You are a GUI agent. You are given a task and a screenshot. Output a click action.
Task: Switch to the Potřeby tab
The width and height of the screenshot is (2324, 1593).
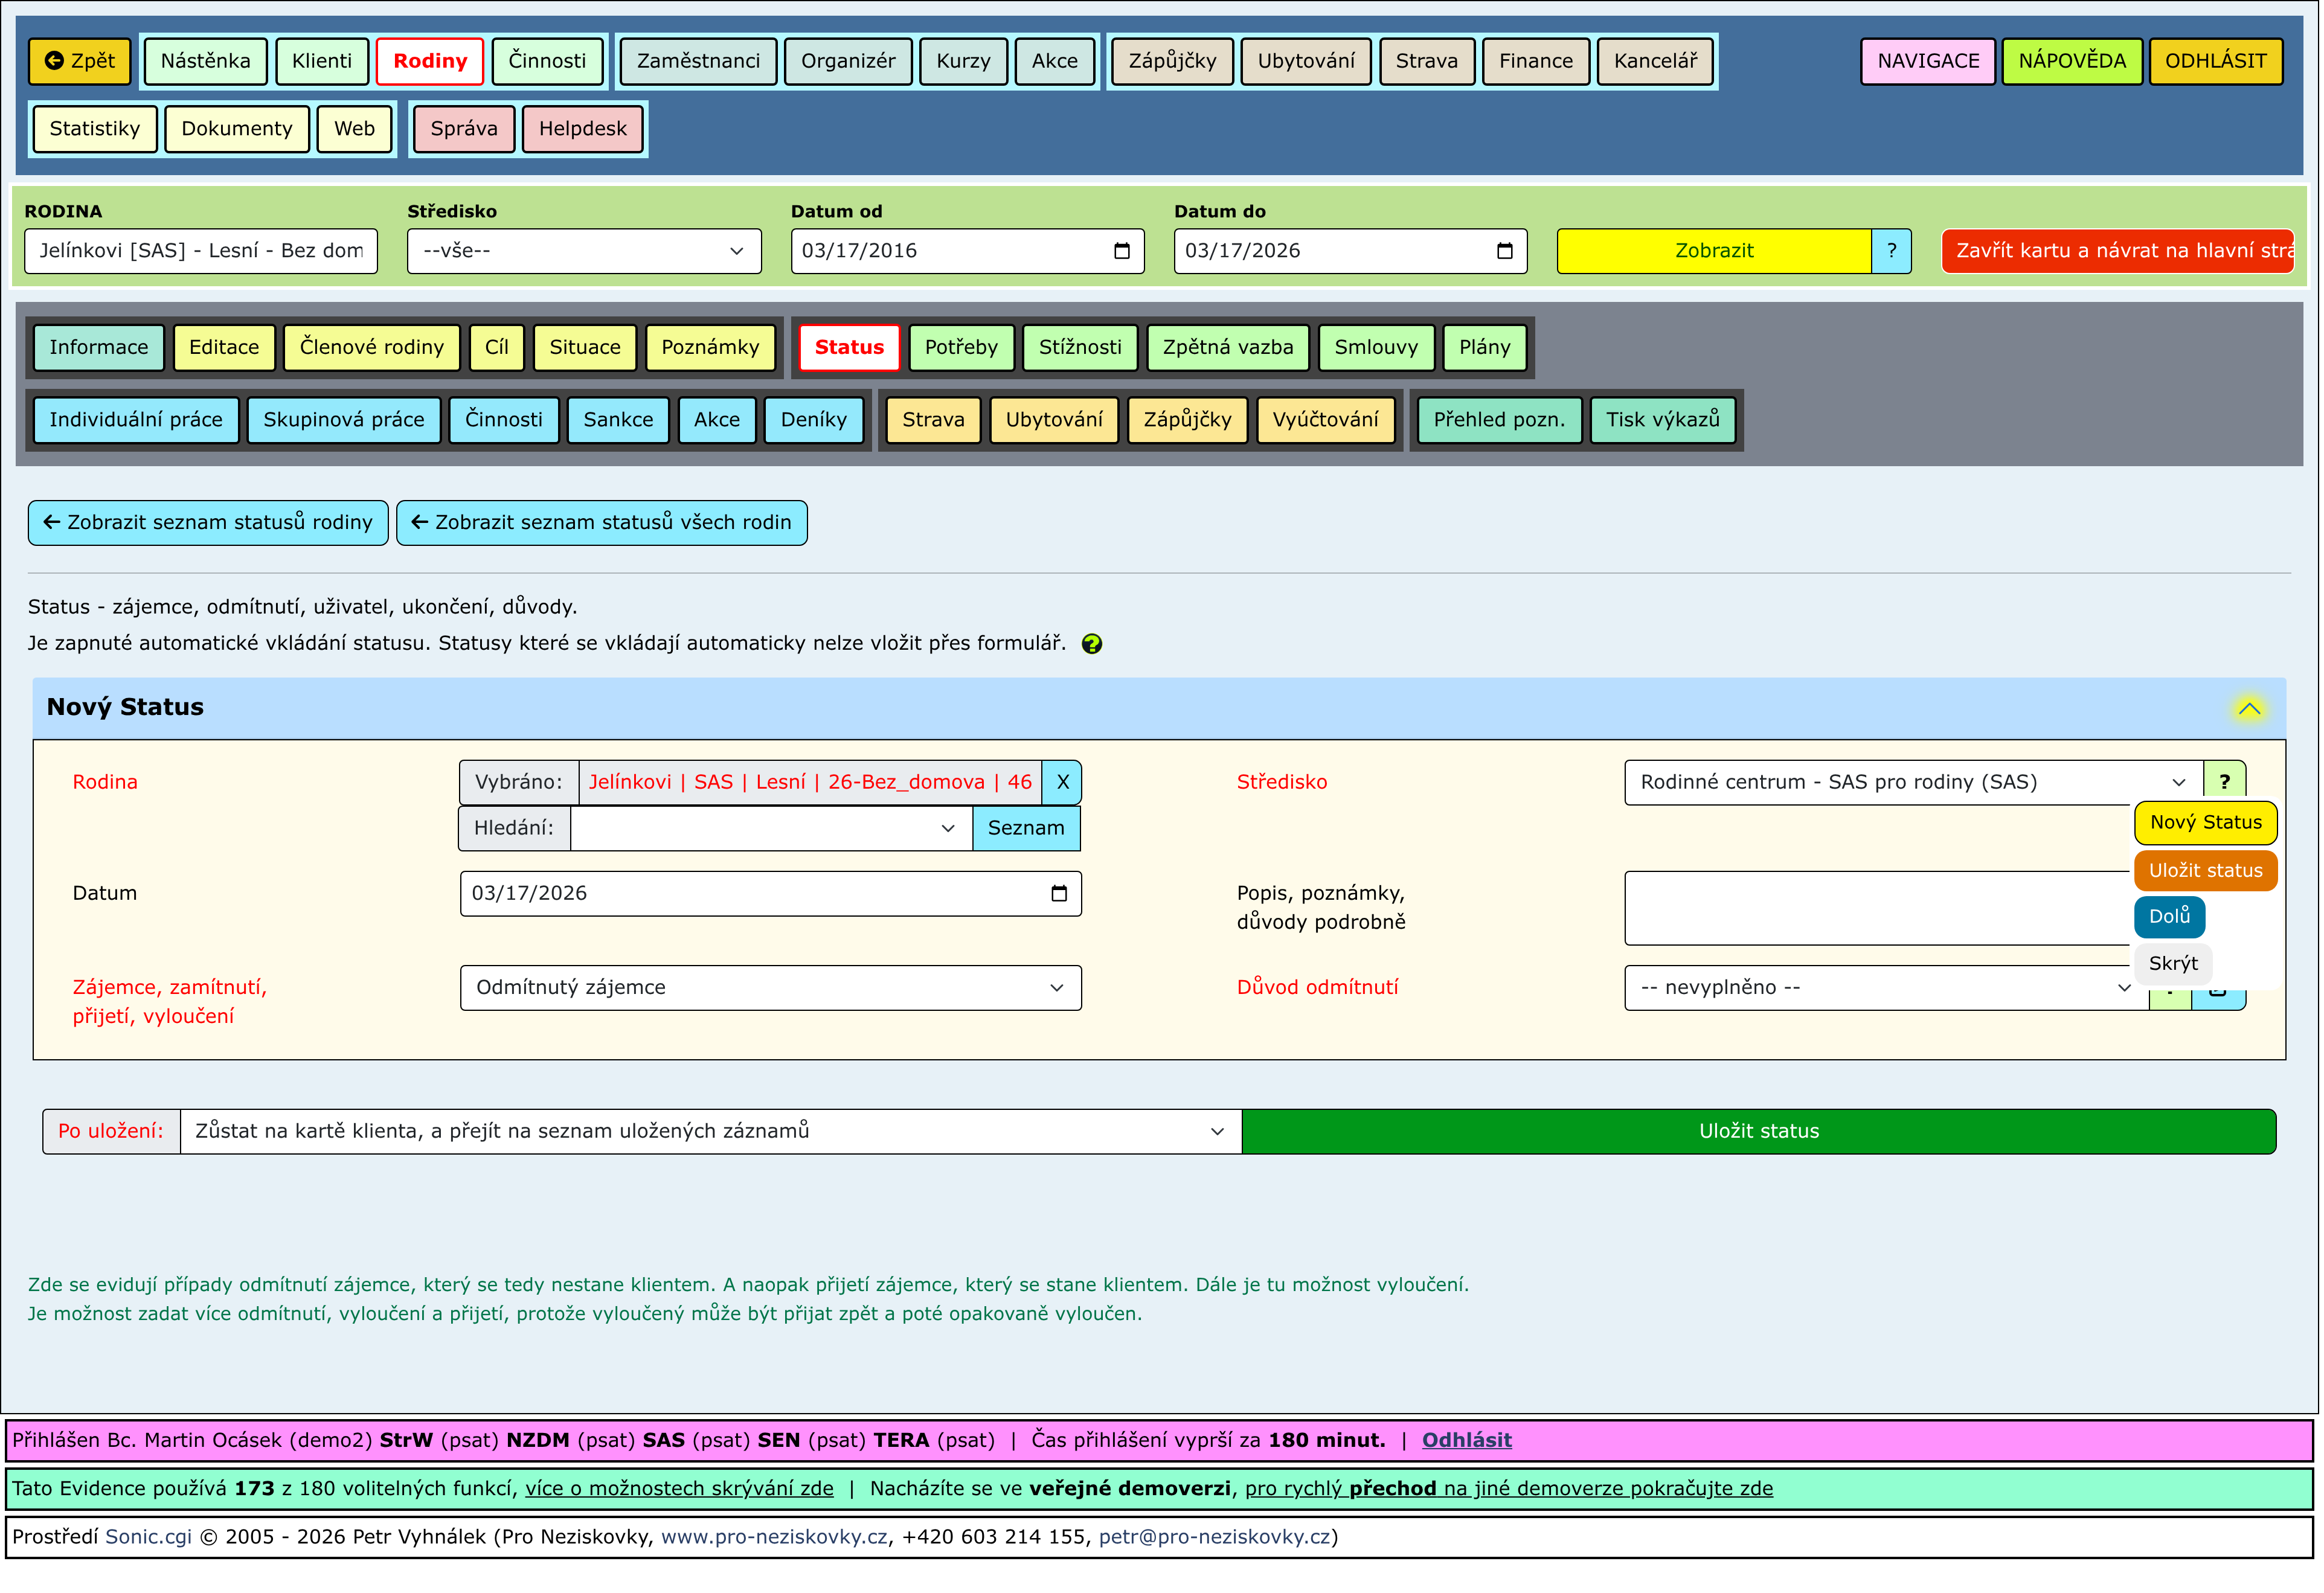(x=961, y=347)
